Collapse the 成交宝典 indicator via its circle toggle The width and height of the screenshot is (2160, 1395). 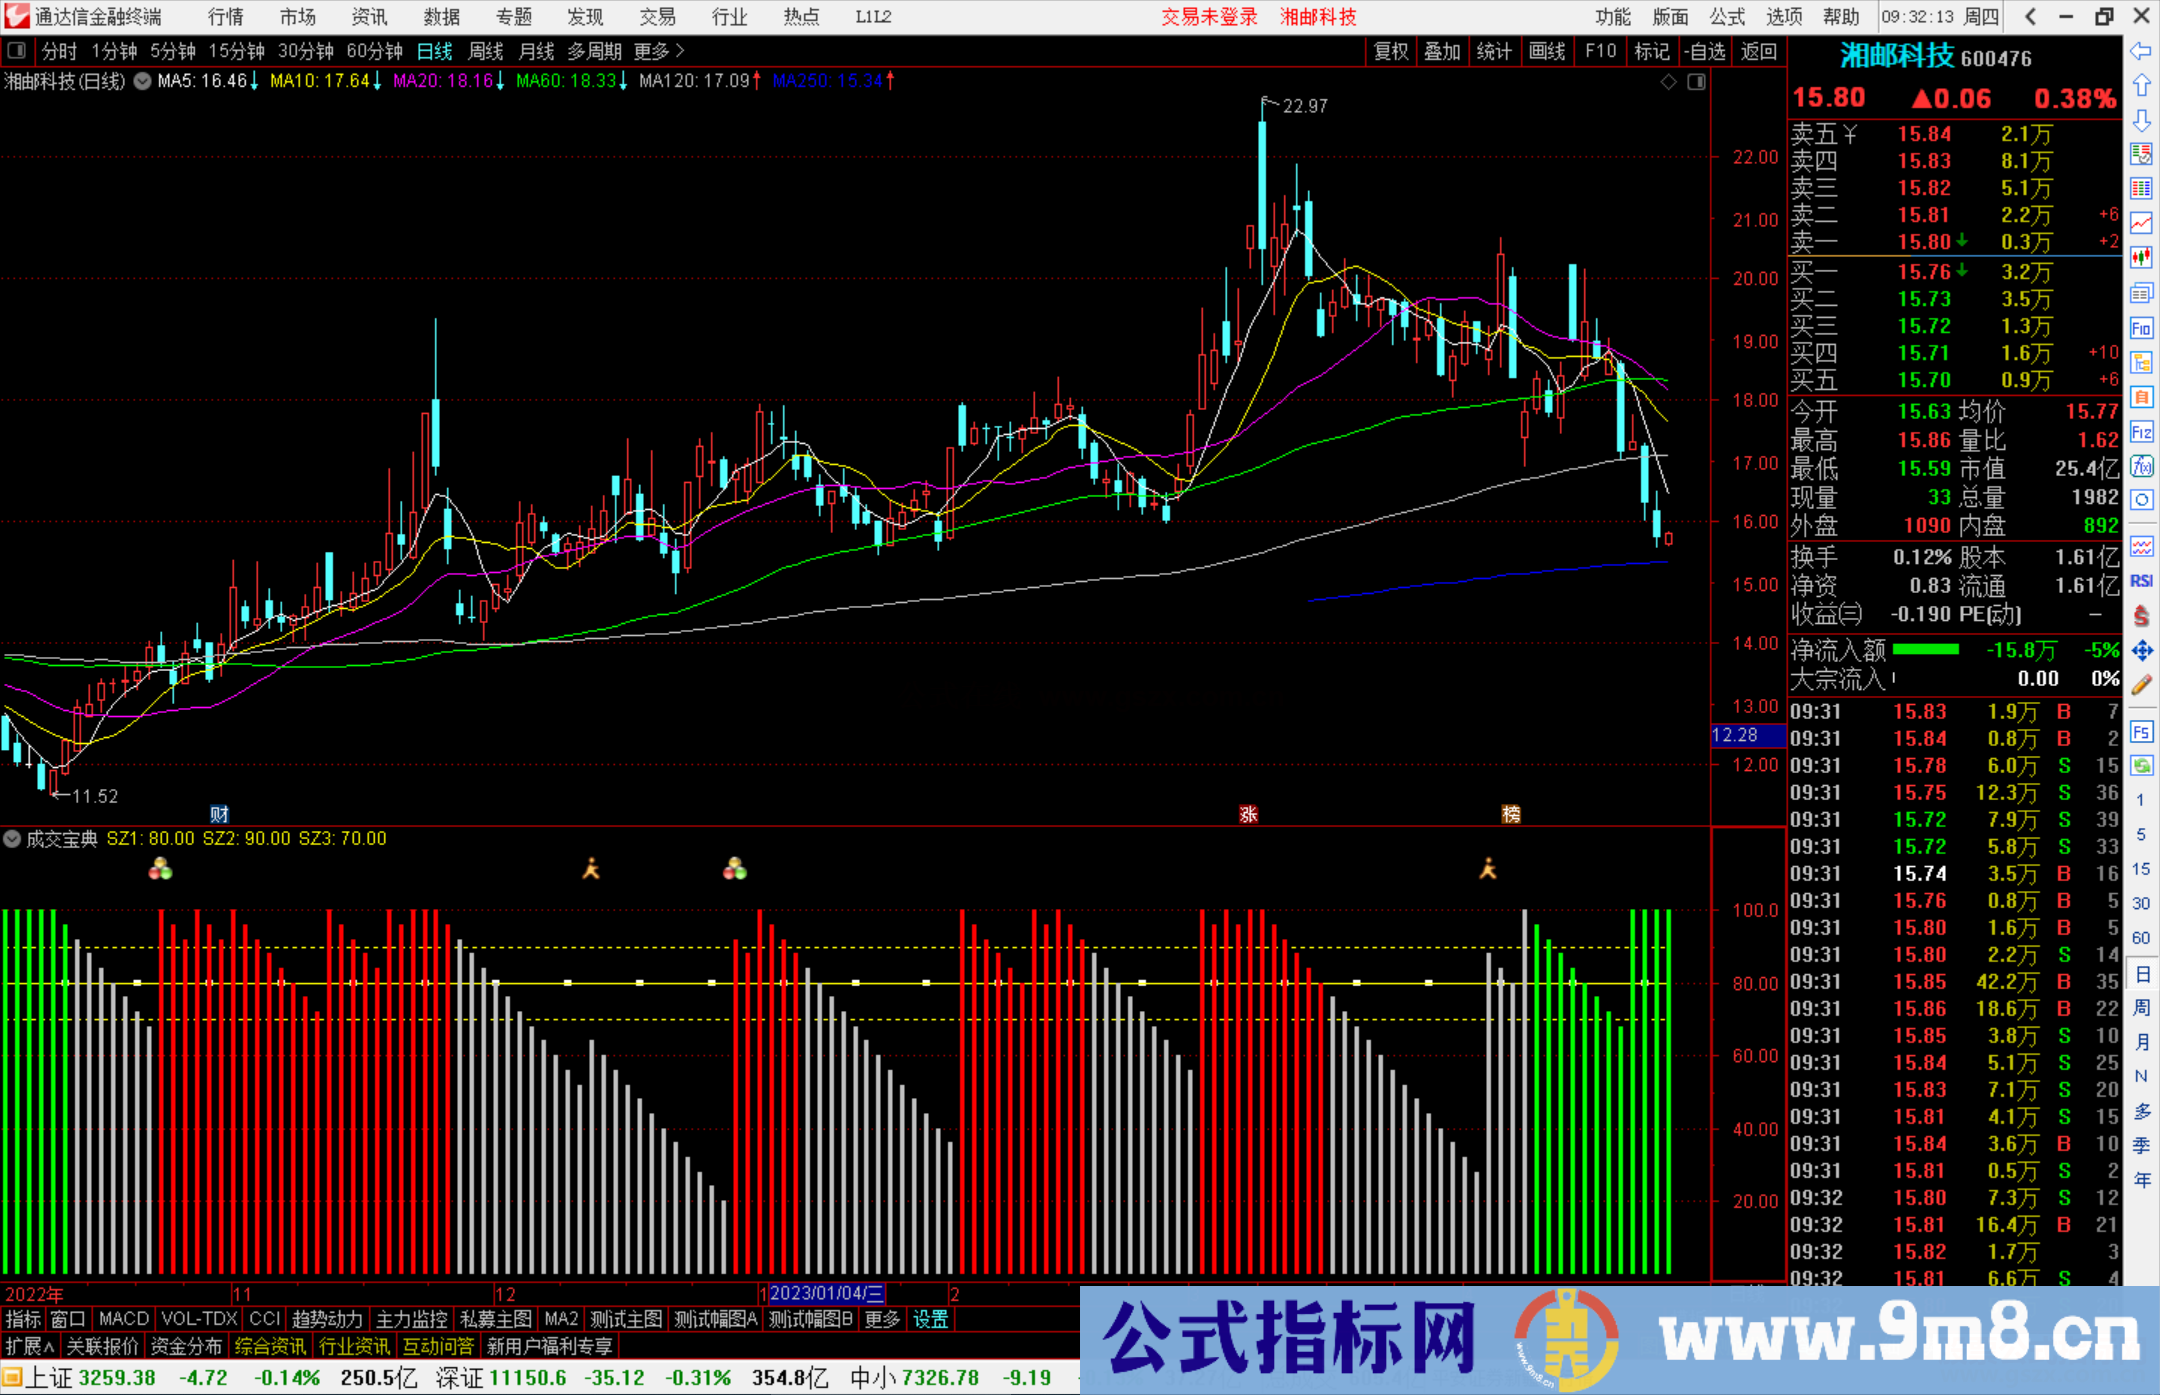(12, 839)
